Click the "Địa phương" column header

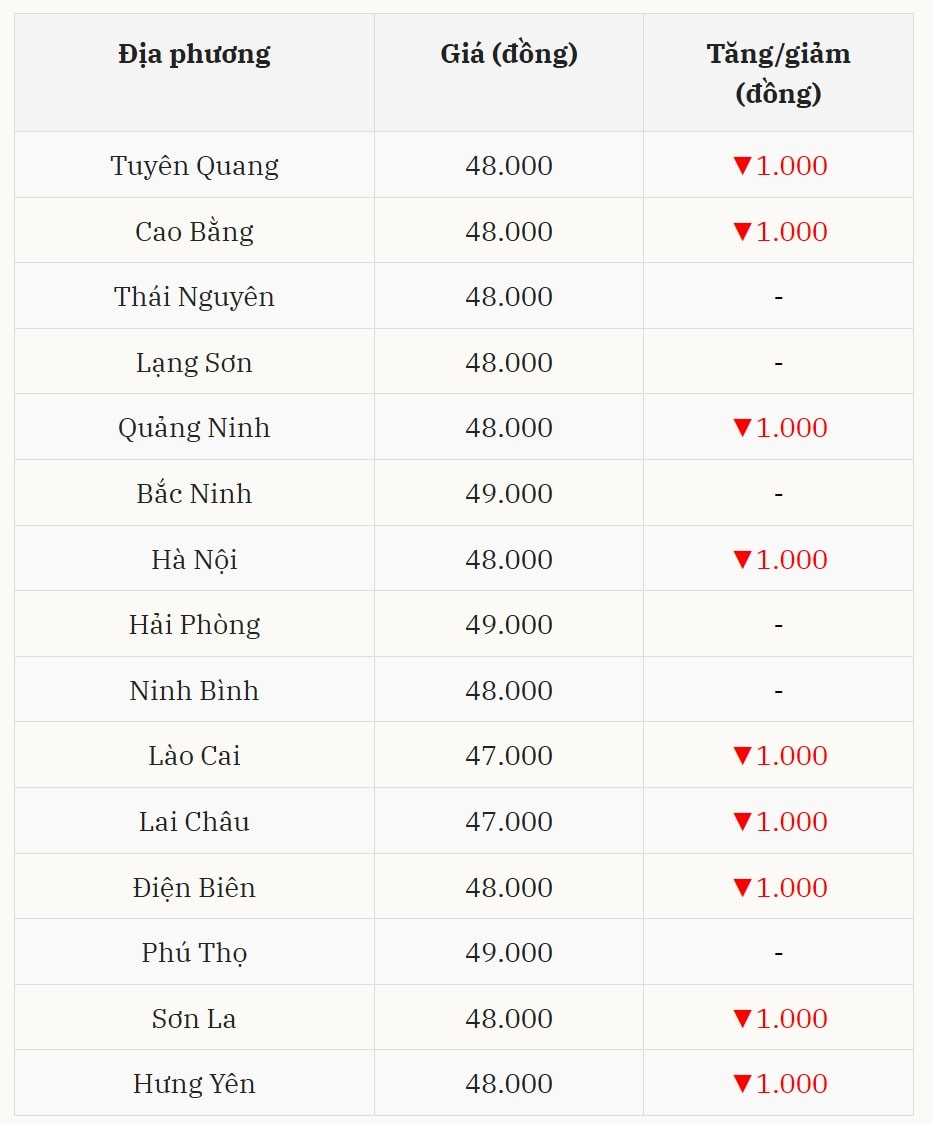pyautogui.click(x=194, y=54)
